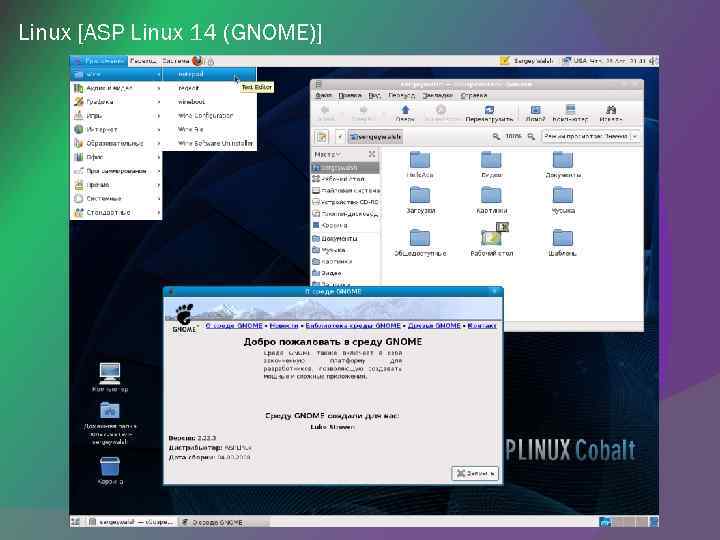The height and width of the screenshot is (540, 720).
Task: Reload the folder with Перезагрузить button
Action: coord(489,113)
